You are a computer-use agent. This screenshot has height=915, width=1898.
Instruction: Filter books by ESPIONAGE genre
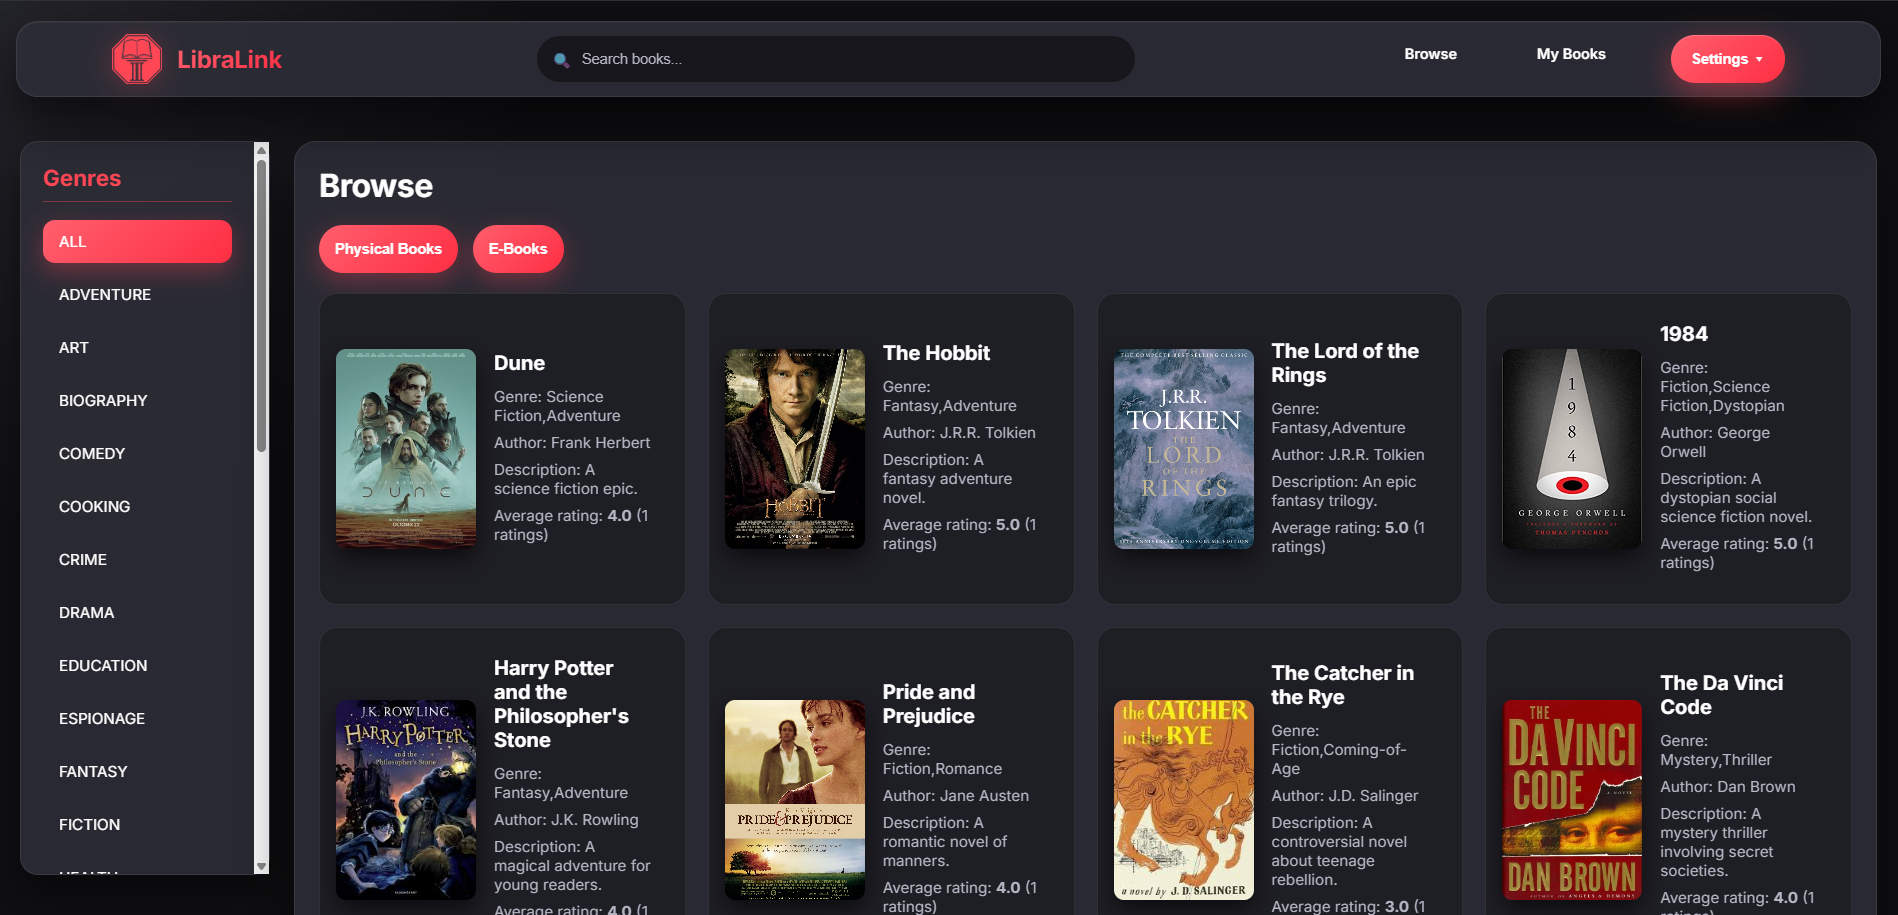click(137, 719)
